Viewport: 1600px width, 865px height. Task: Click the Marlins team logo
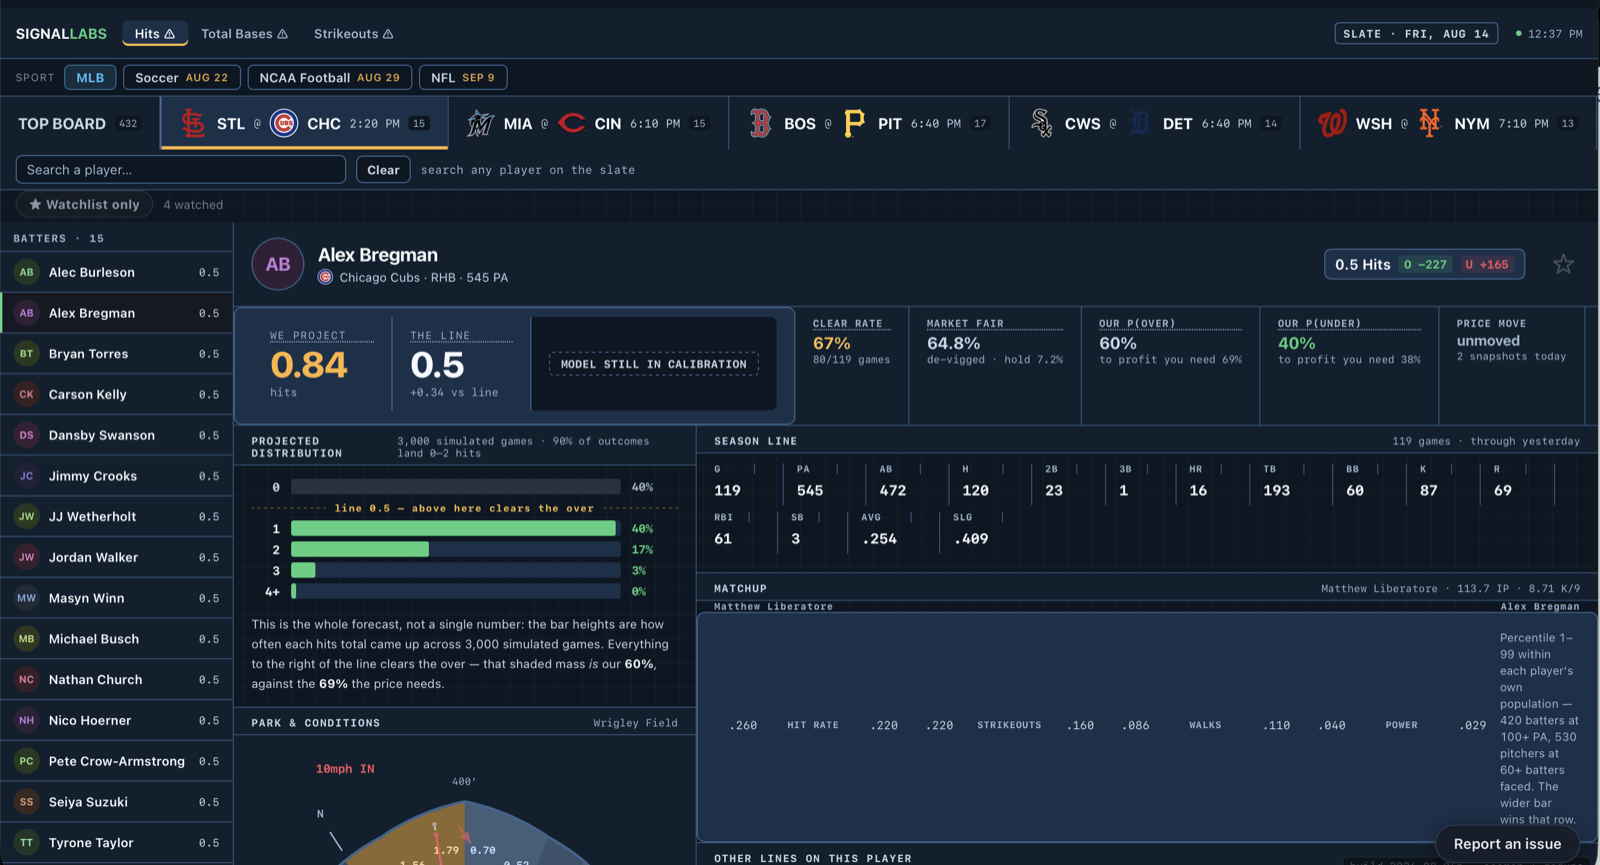click(480, 124)
